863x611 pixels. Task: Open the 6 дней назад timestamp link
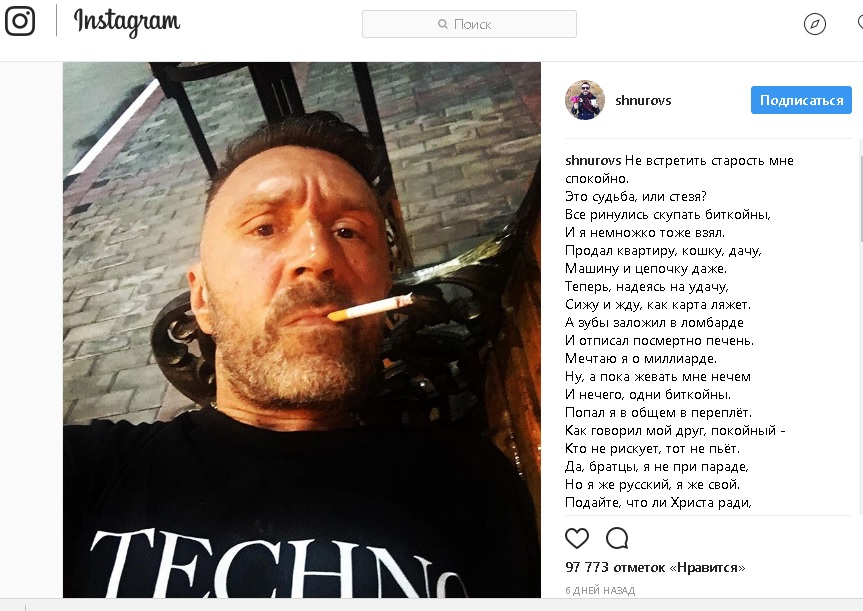pyautogui.click(x=600, y=591)
